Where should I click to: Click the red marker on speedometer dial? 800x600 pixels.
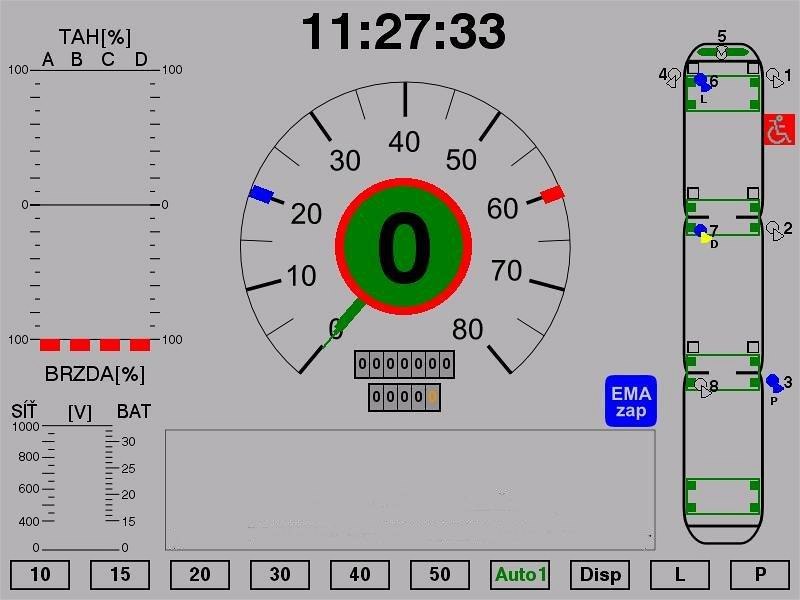552,194
